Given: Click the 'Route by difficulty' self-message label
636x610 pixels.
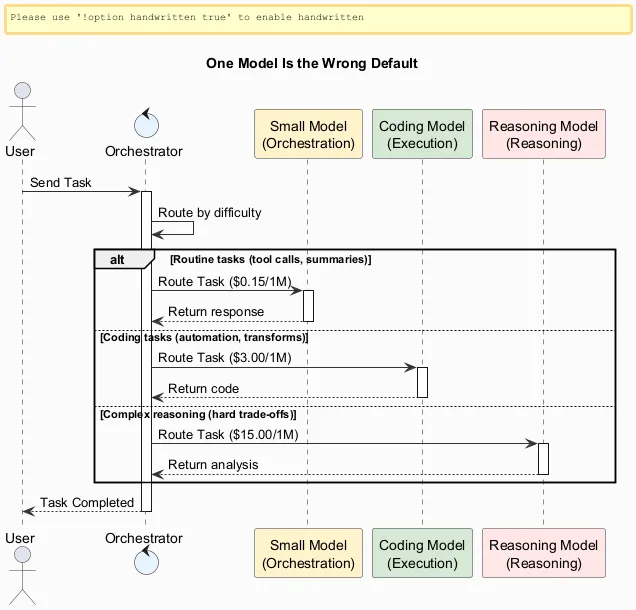Looking at the screenshot, I should click(209, 213).
